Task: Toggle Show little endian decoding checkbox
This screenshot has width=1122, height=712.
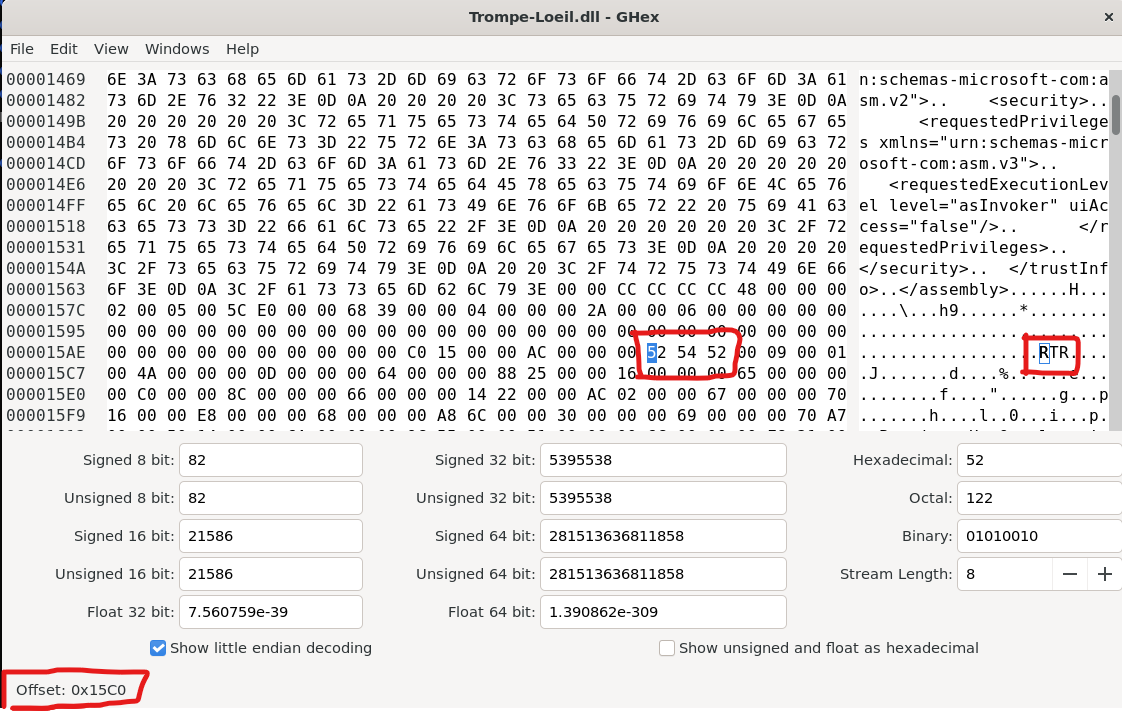Action: [x=158, y=648]
